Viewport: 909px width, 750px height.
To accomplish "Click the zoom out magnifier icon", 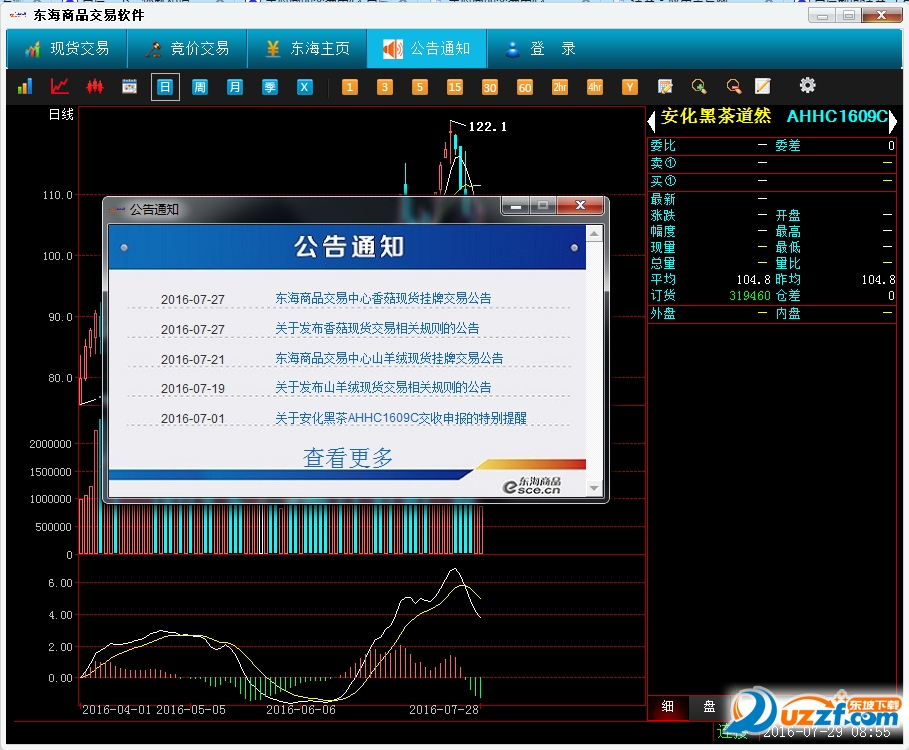I will tap(734, 87).
